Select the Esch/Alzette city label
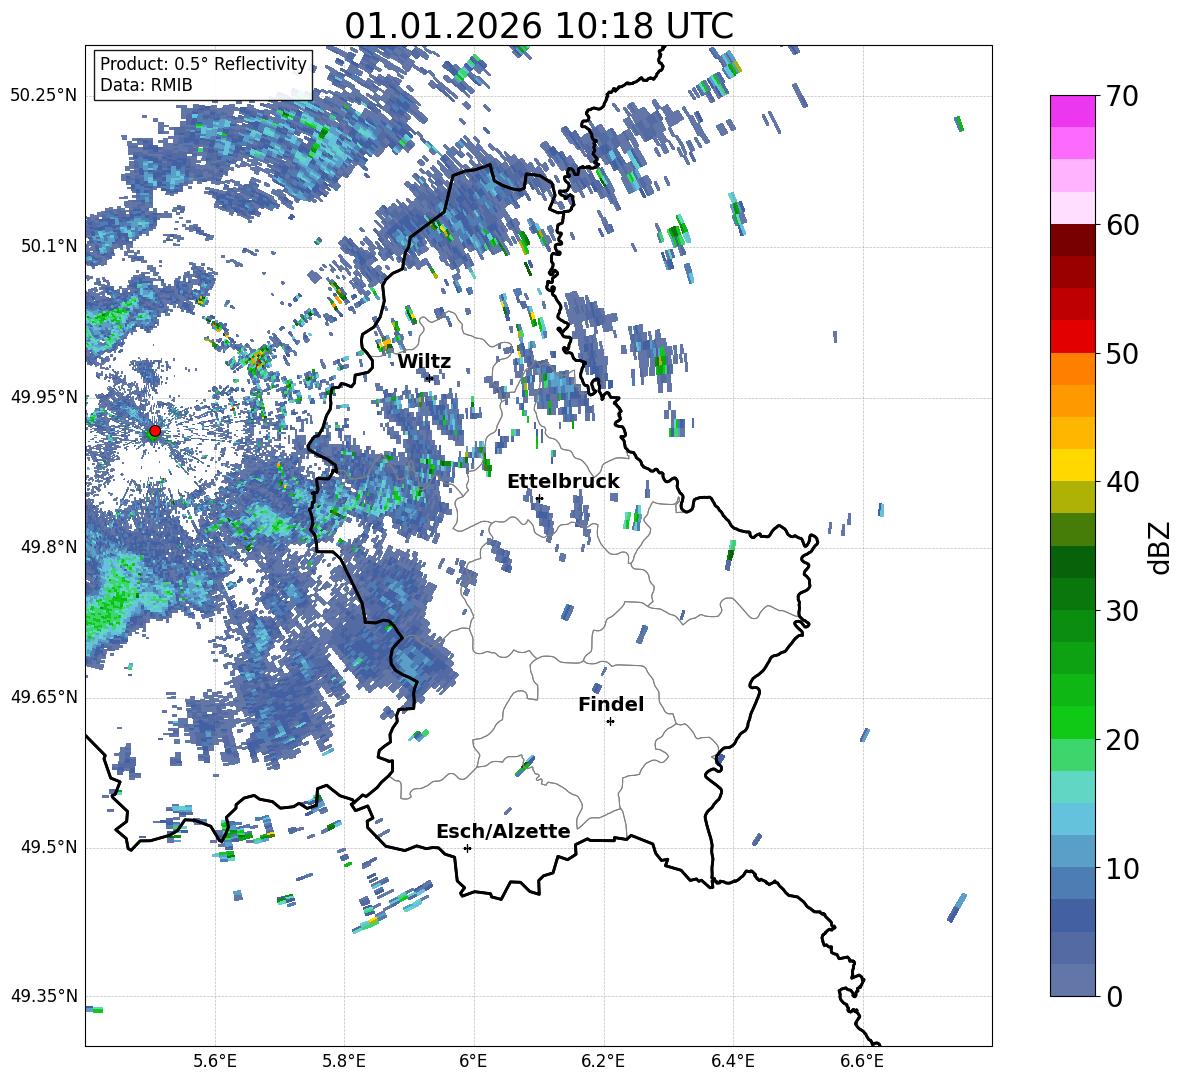This screenshot has height=1081, width=1184. click(x=503, y=831)
